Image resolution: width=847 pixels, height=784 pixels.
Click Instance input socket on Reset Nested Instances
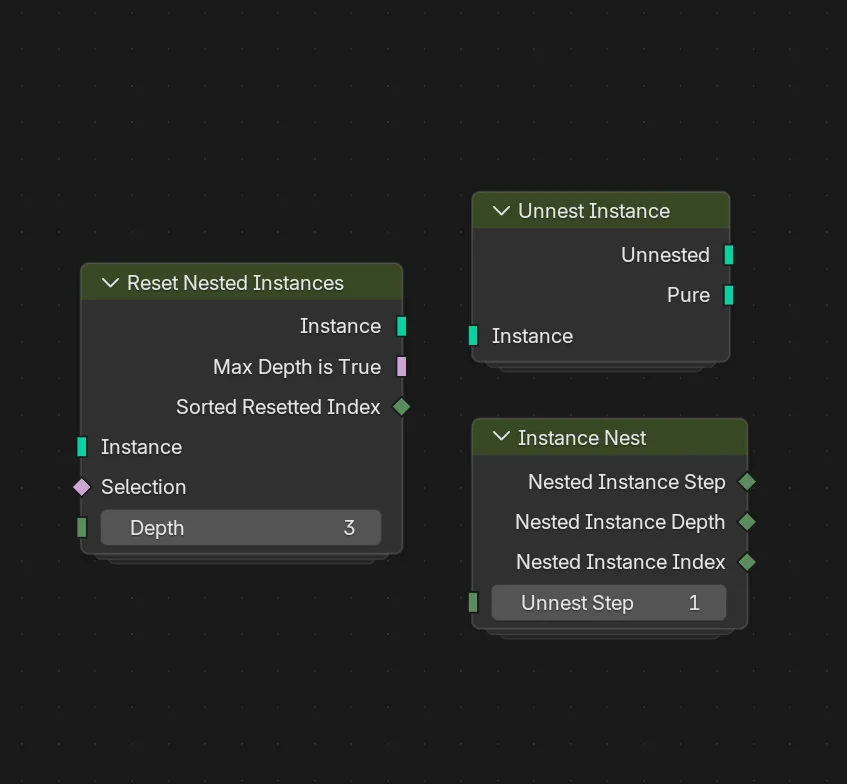point(82,447)
